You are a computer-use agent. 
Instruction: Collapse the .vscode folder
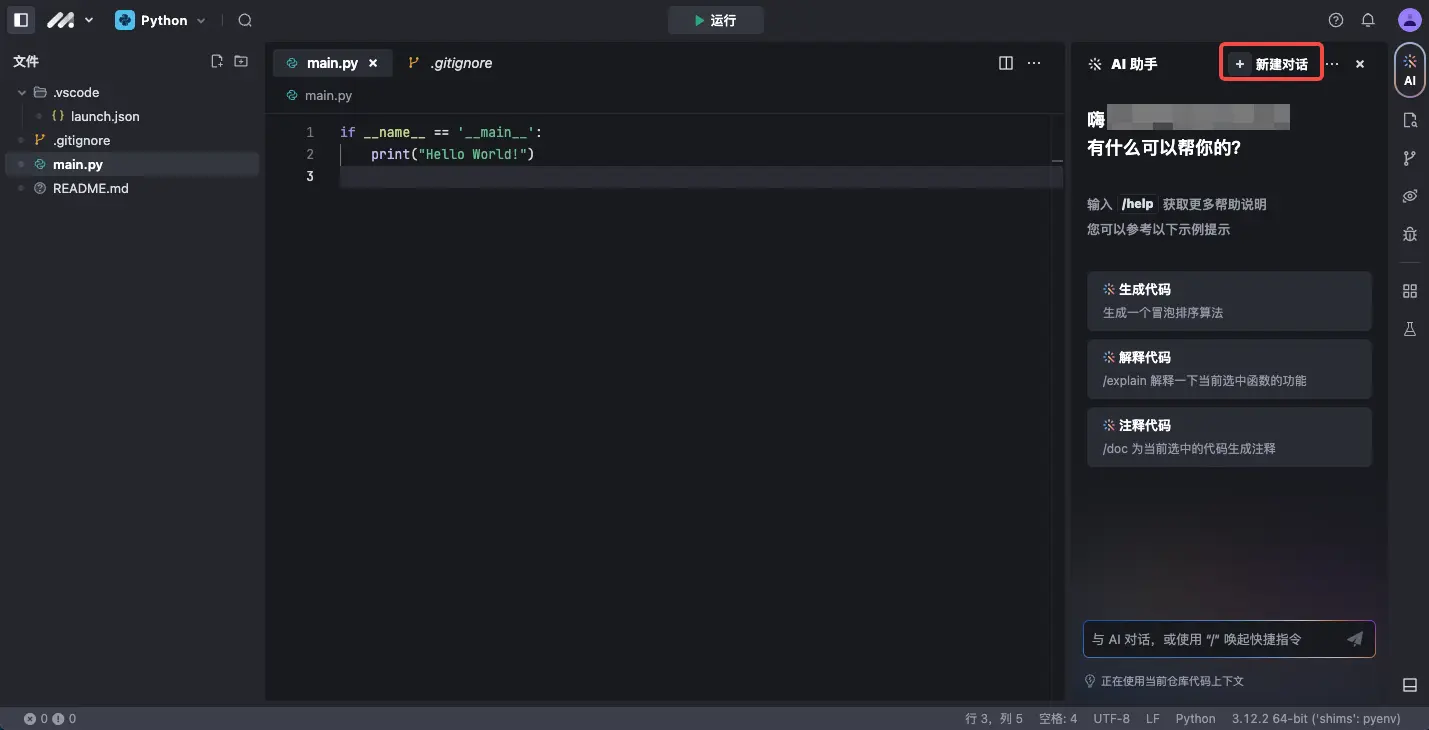[x=130, y=92]
